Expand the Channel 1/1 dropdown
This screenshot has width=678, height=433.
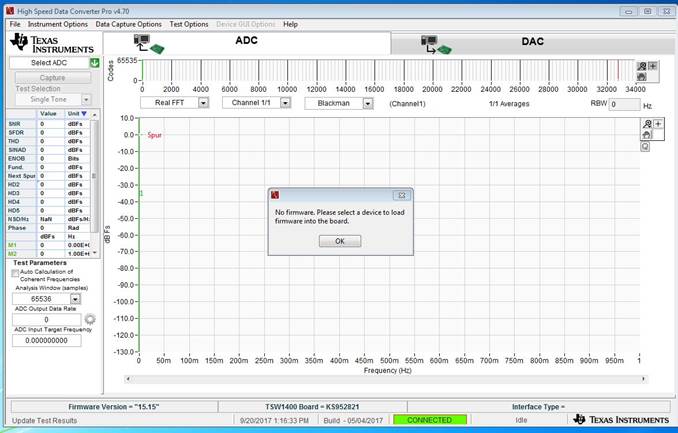point(285,103)
